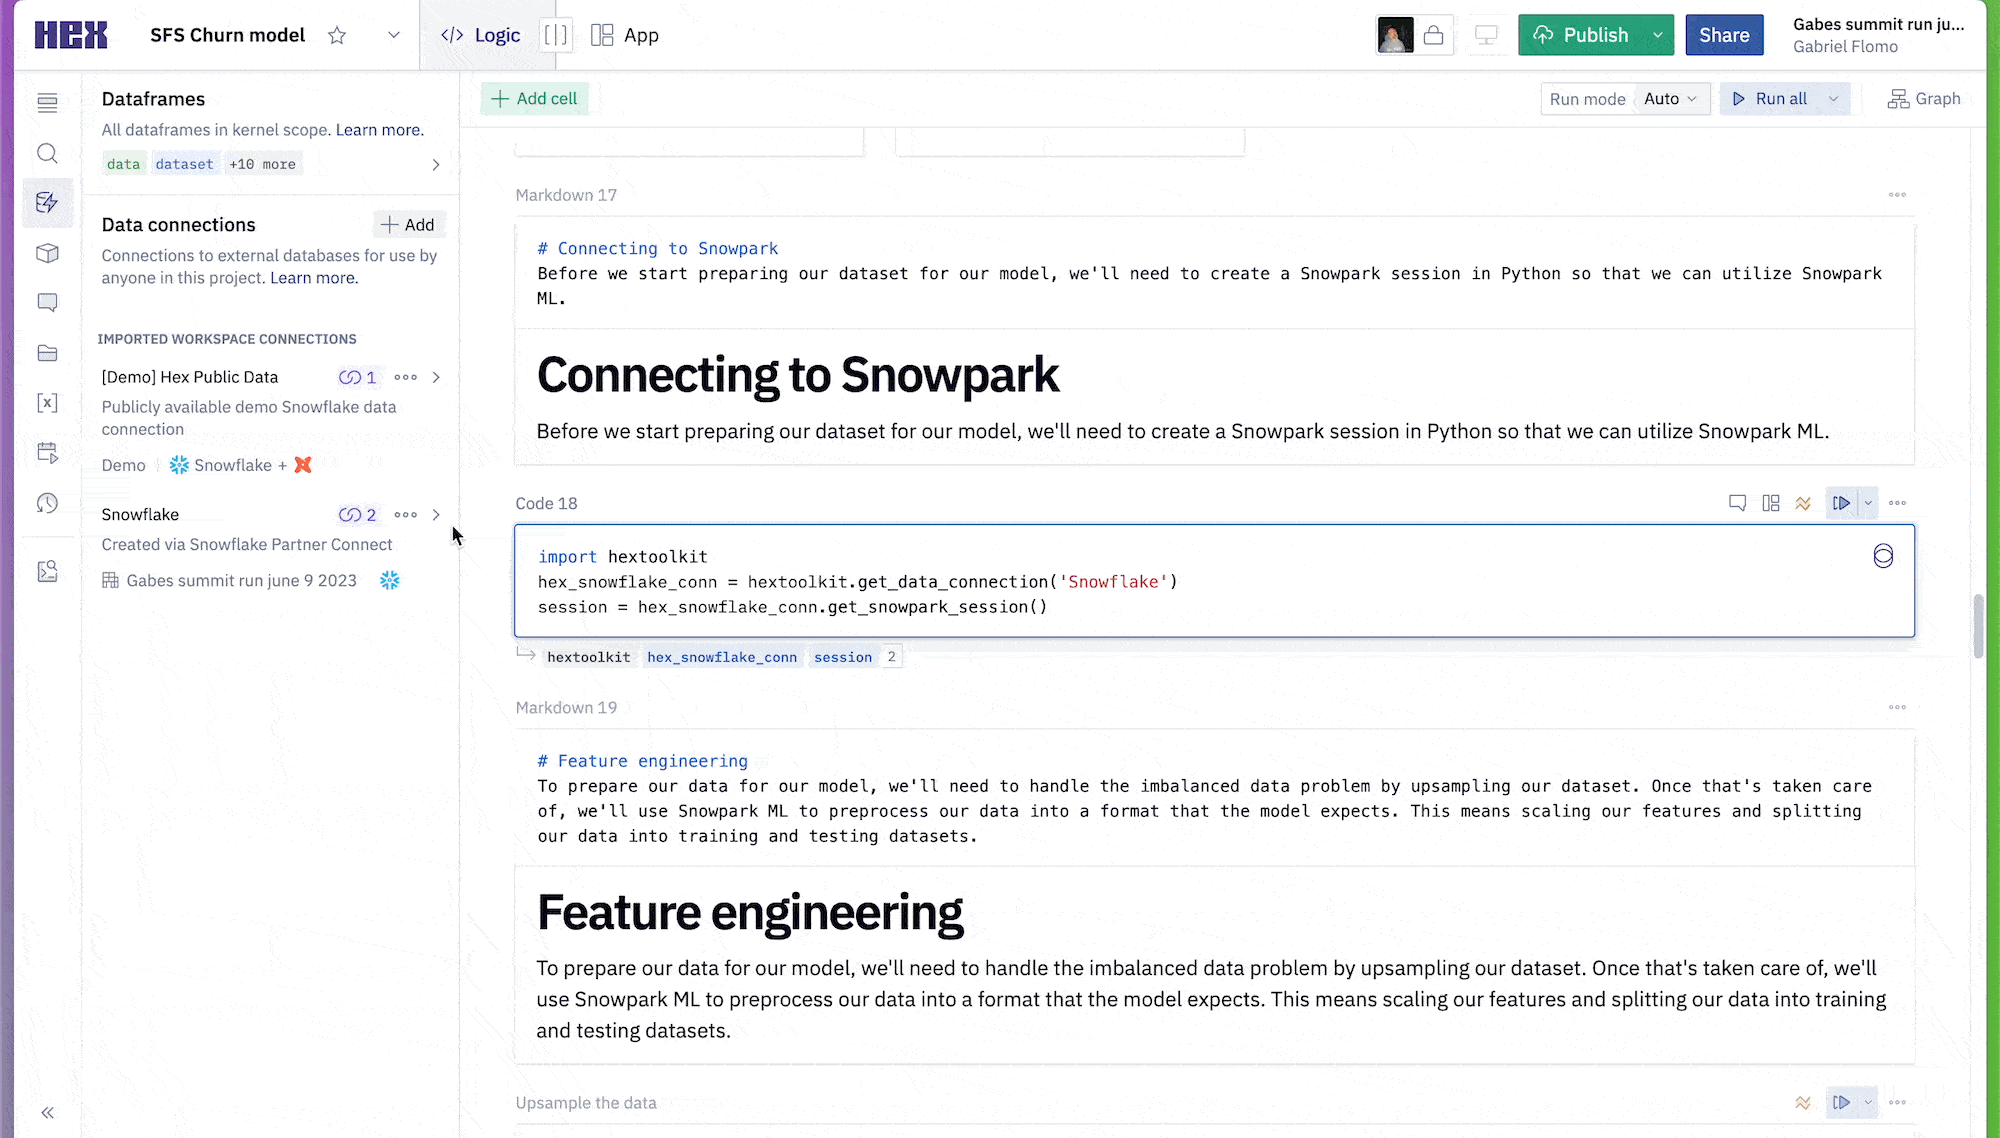Toggle the split view between Logic and App
The image size is (2000, 1138).
[x=555, y=36]
